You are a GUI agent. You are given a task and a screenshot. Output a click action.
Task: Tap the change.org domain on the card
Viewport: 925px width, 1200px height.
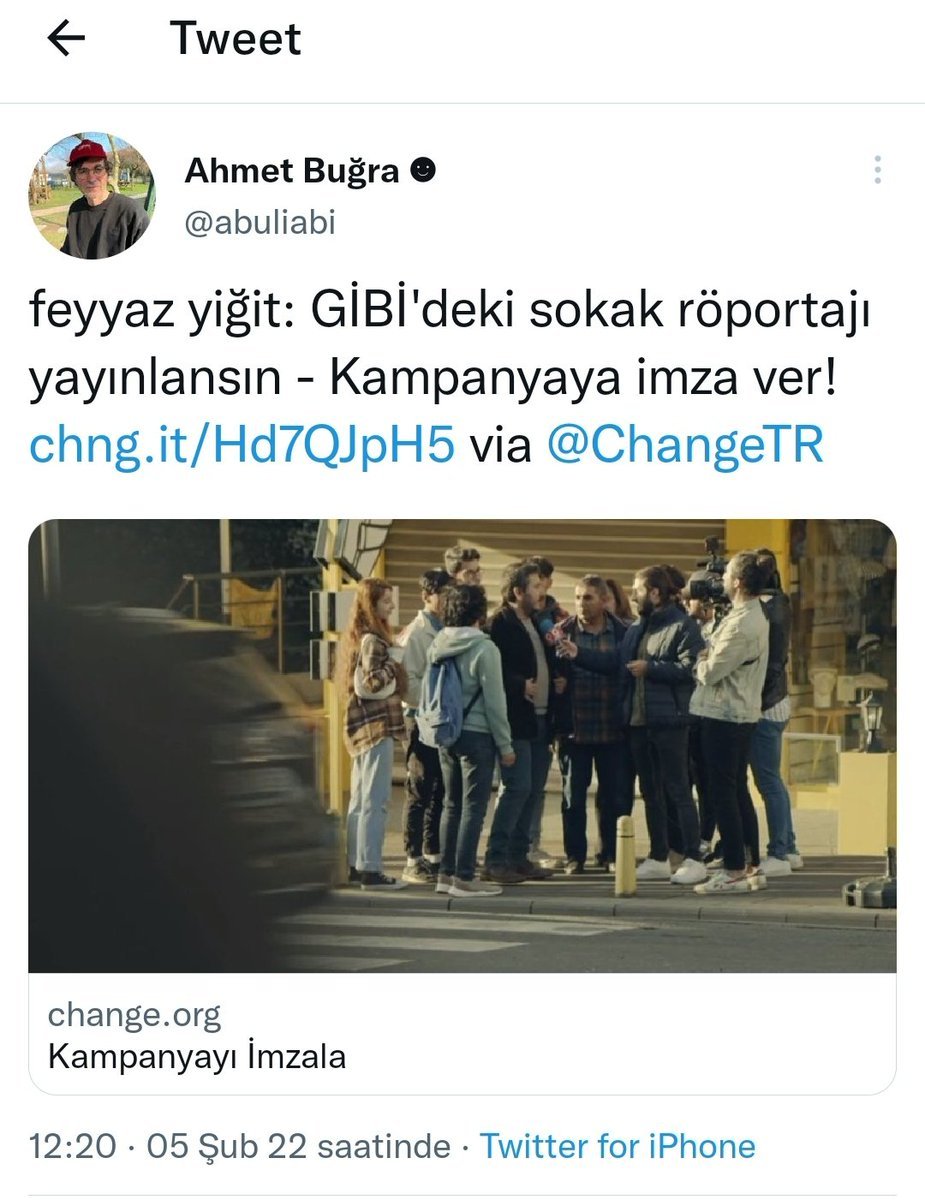pos(134,1016)
